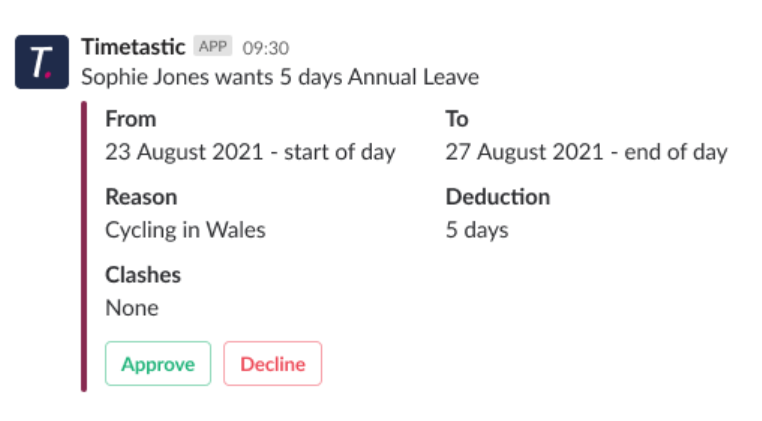This screenshot has width=762, height=421.
Task: Click the Reason field label
Action: [141, 197]
